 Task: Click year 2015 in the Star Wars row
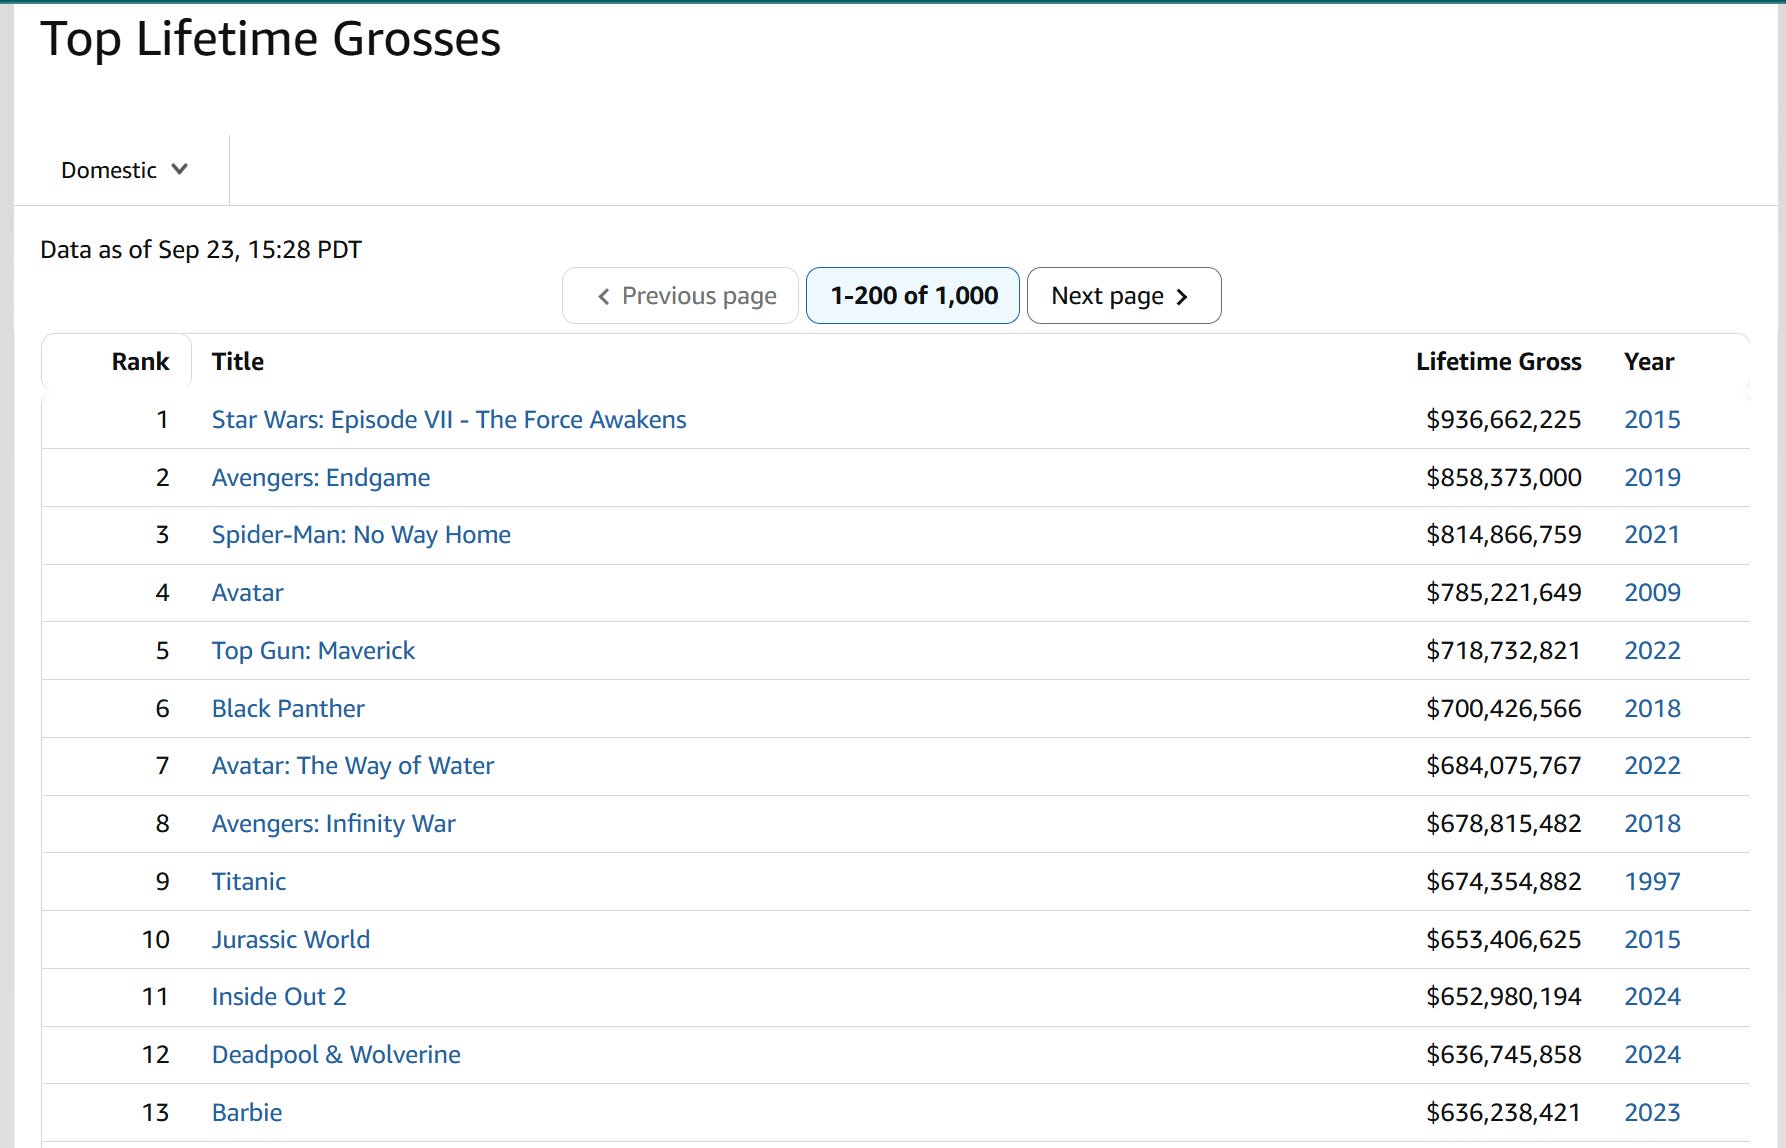(1652, 420)
